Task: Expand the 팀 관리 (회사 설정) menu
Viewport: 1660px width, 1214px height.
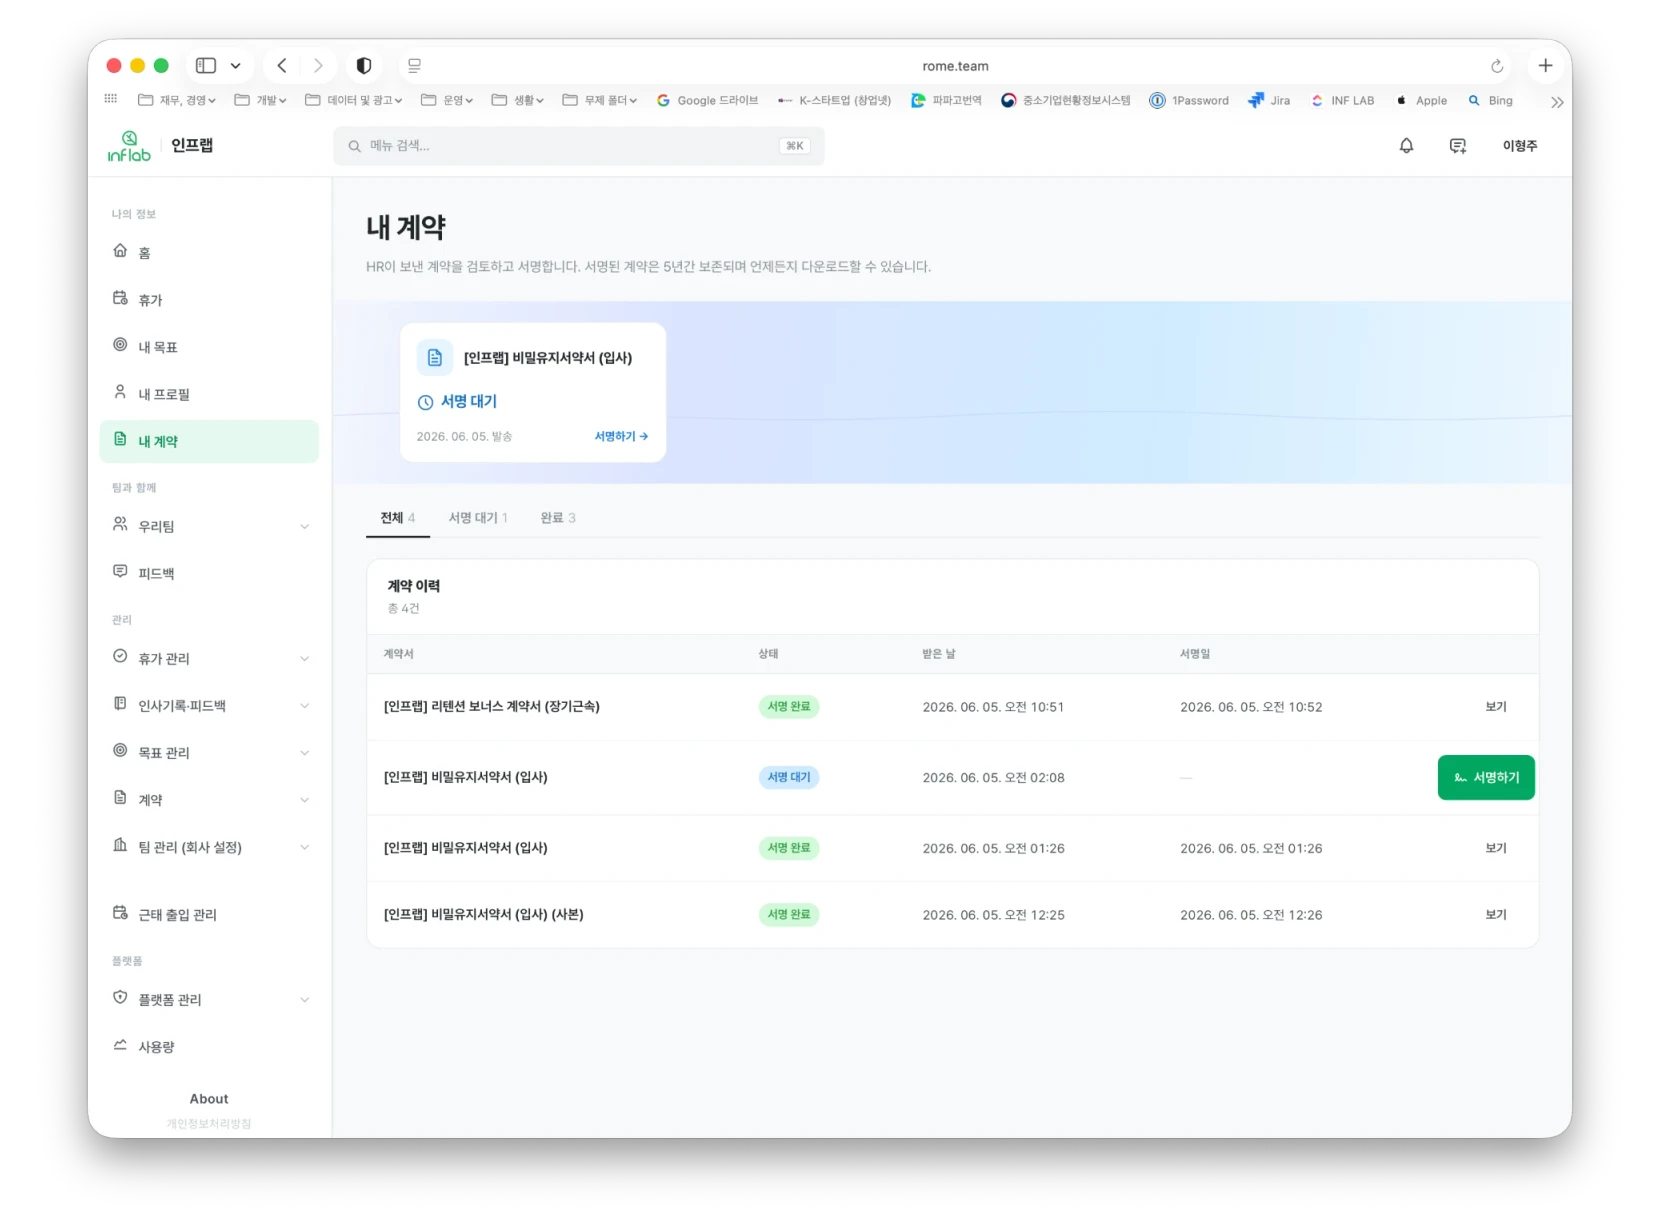Action: point(305,847)
